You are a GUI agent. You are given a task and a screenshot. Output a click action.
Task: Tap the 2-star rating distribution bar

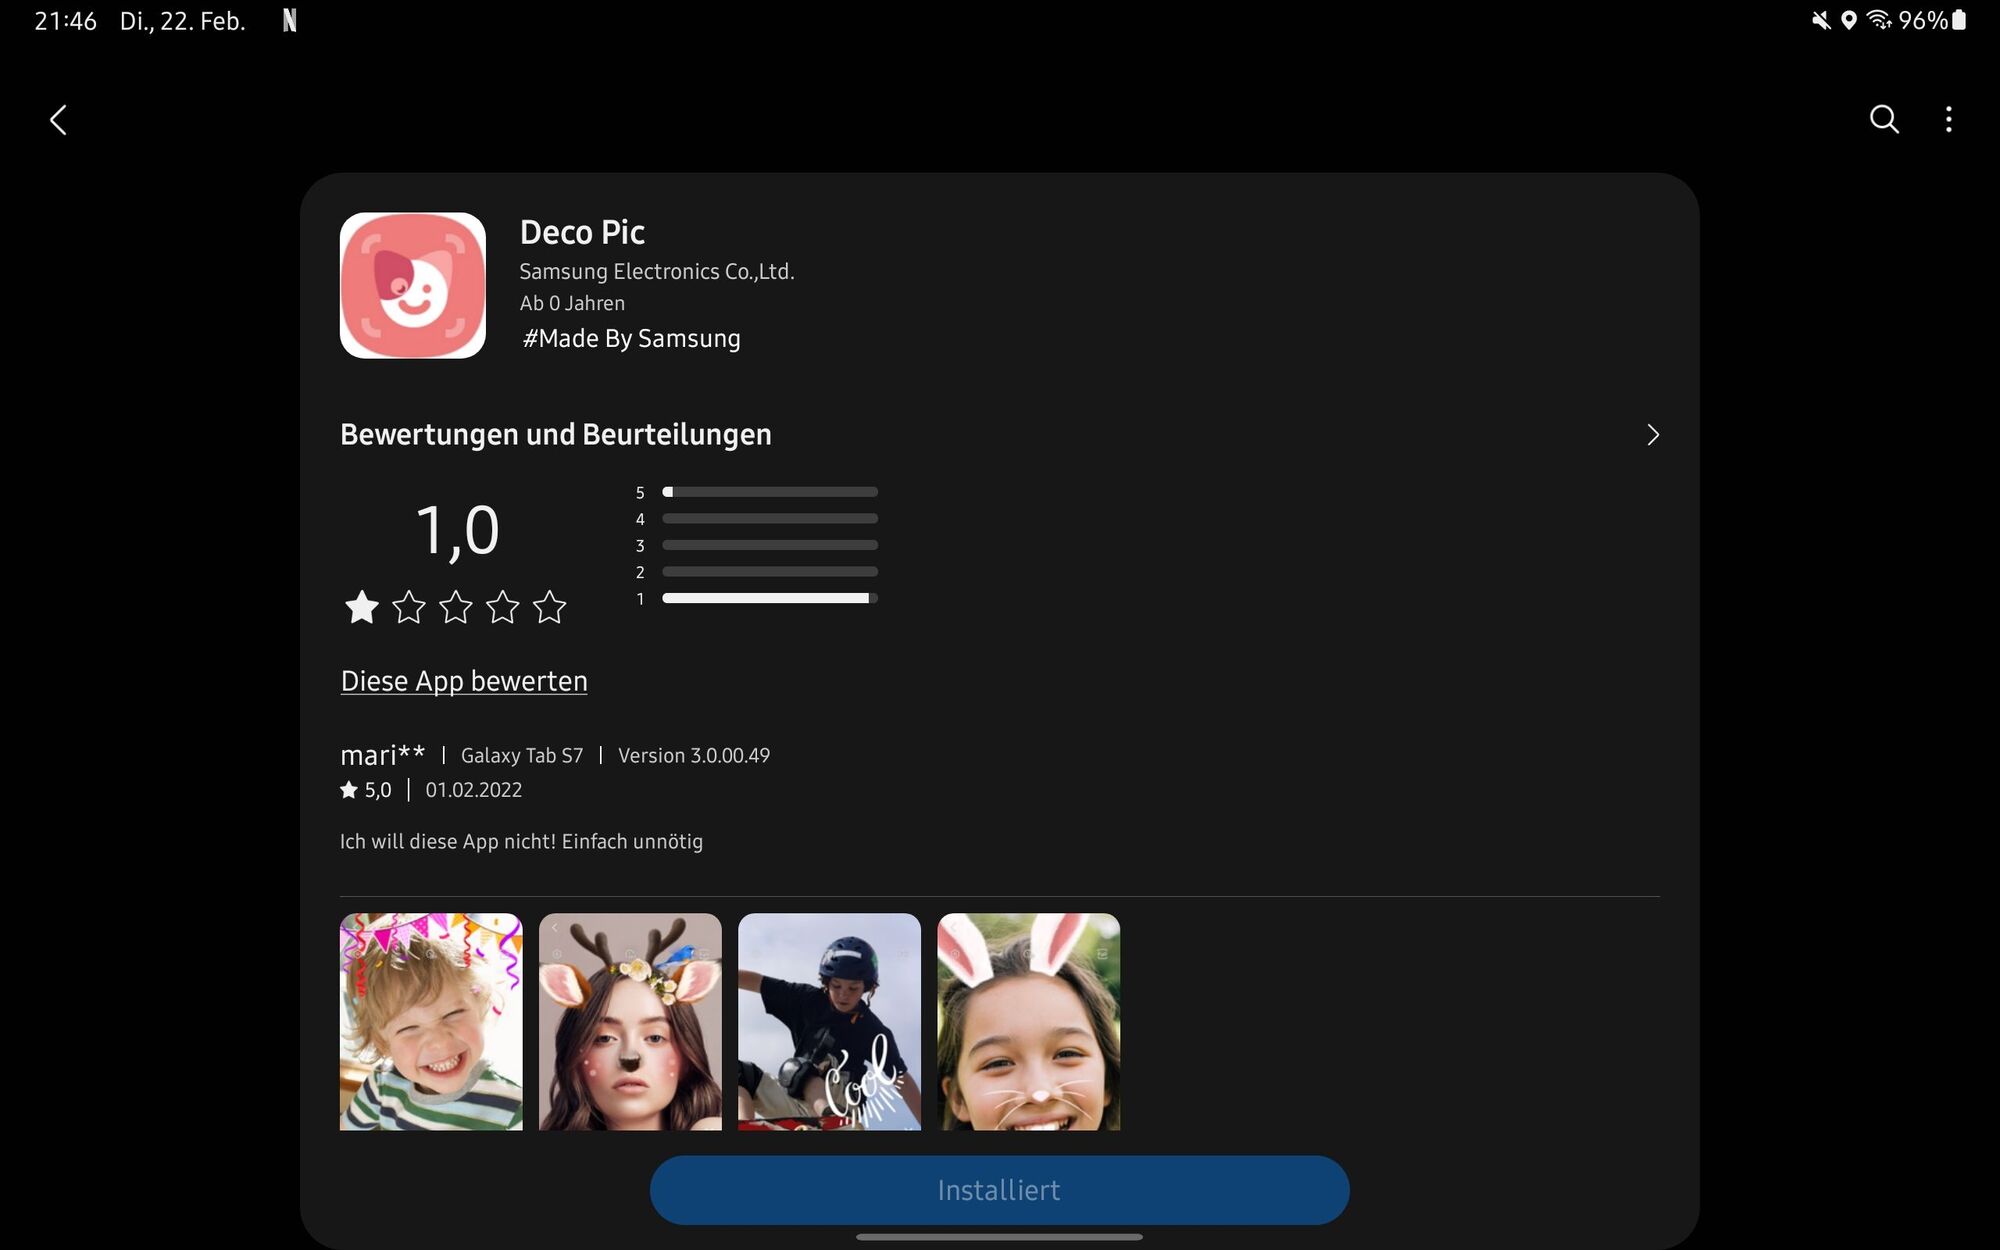[x=770, y=572]
